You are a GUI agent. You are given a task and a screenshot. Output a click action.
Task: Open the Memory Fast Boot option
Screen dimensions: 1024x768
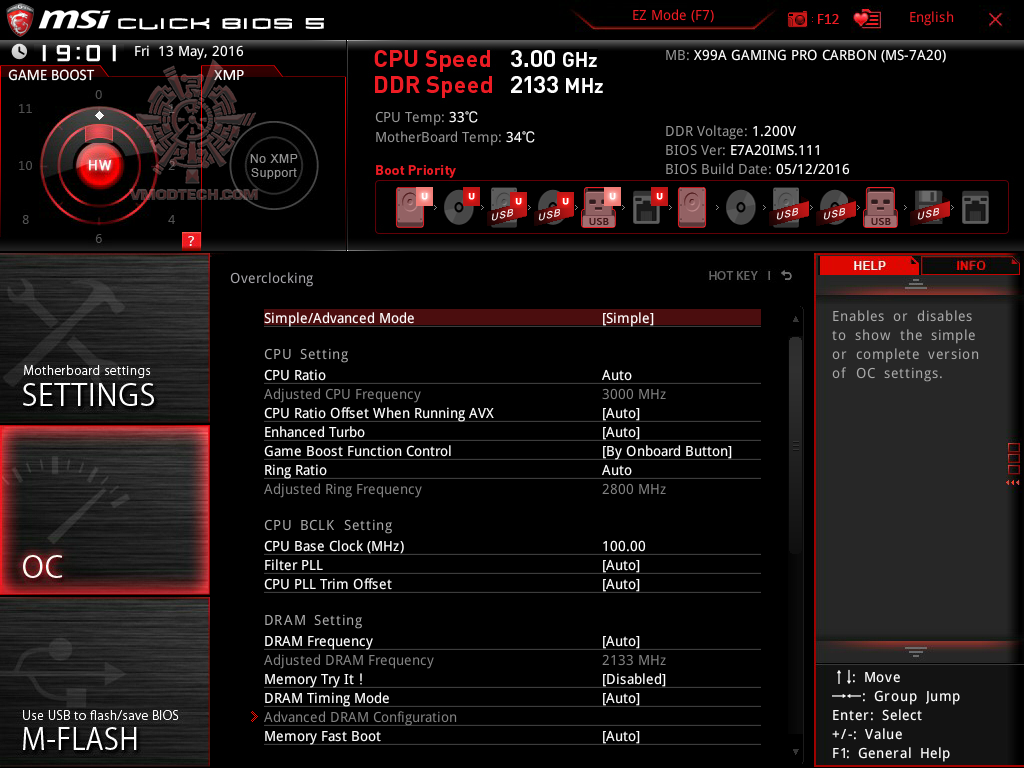[512, 736]
